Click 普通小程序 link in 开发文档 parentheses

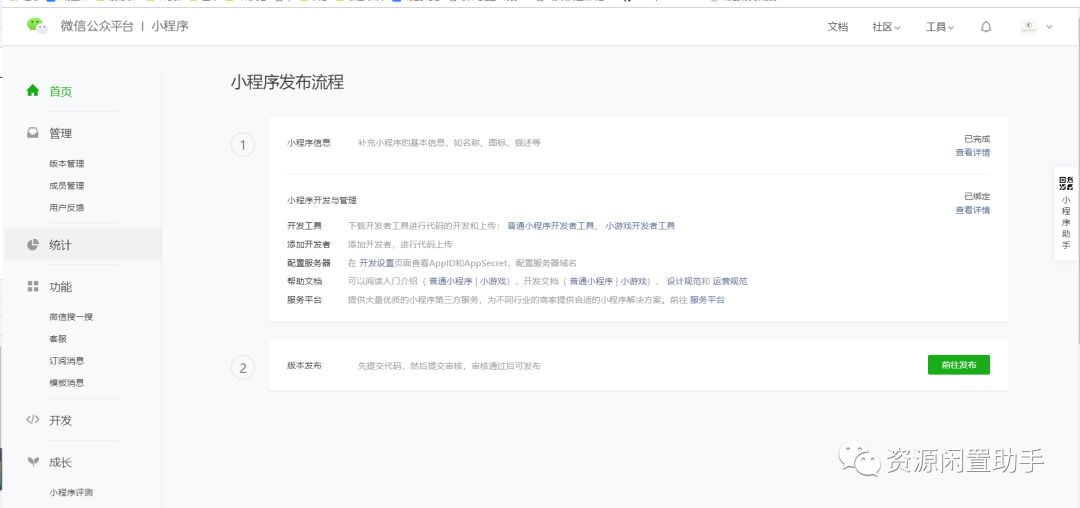click(x=591, y=282)
